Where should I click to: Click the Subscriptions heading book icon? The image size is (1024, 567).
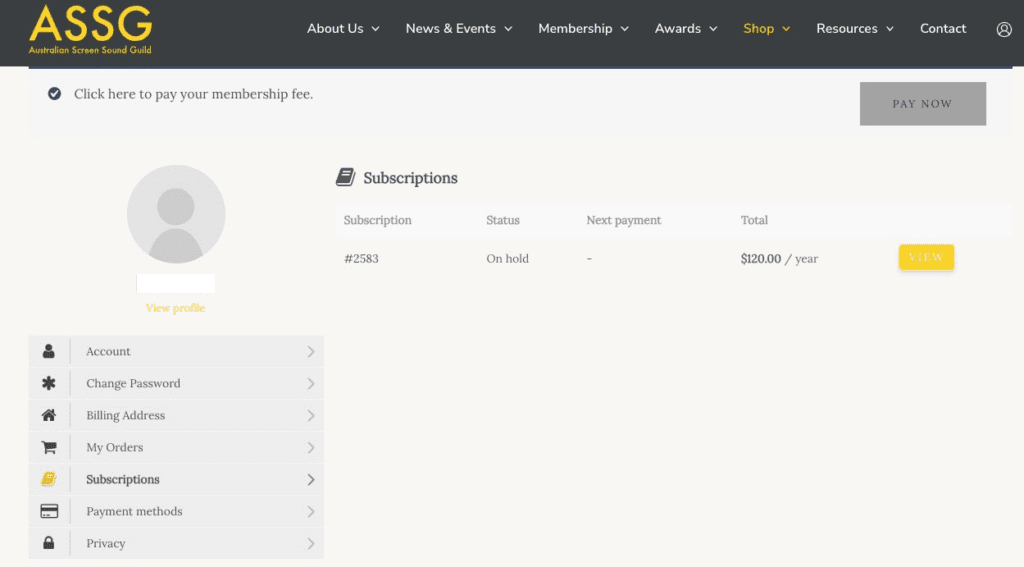pyautogui.click(x=345, y=177)
